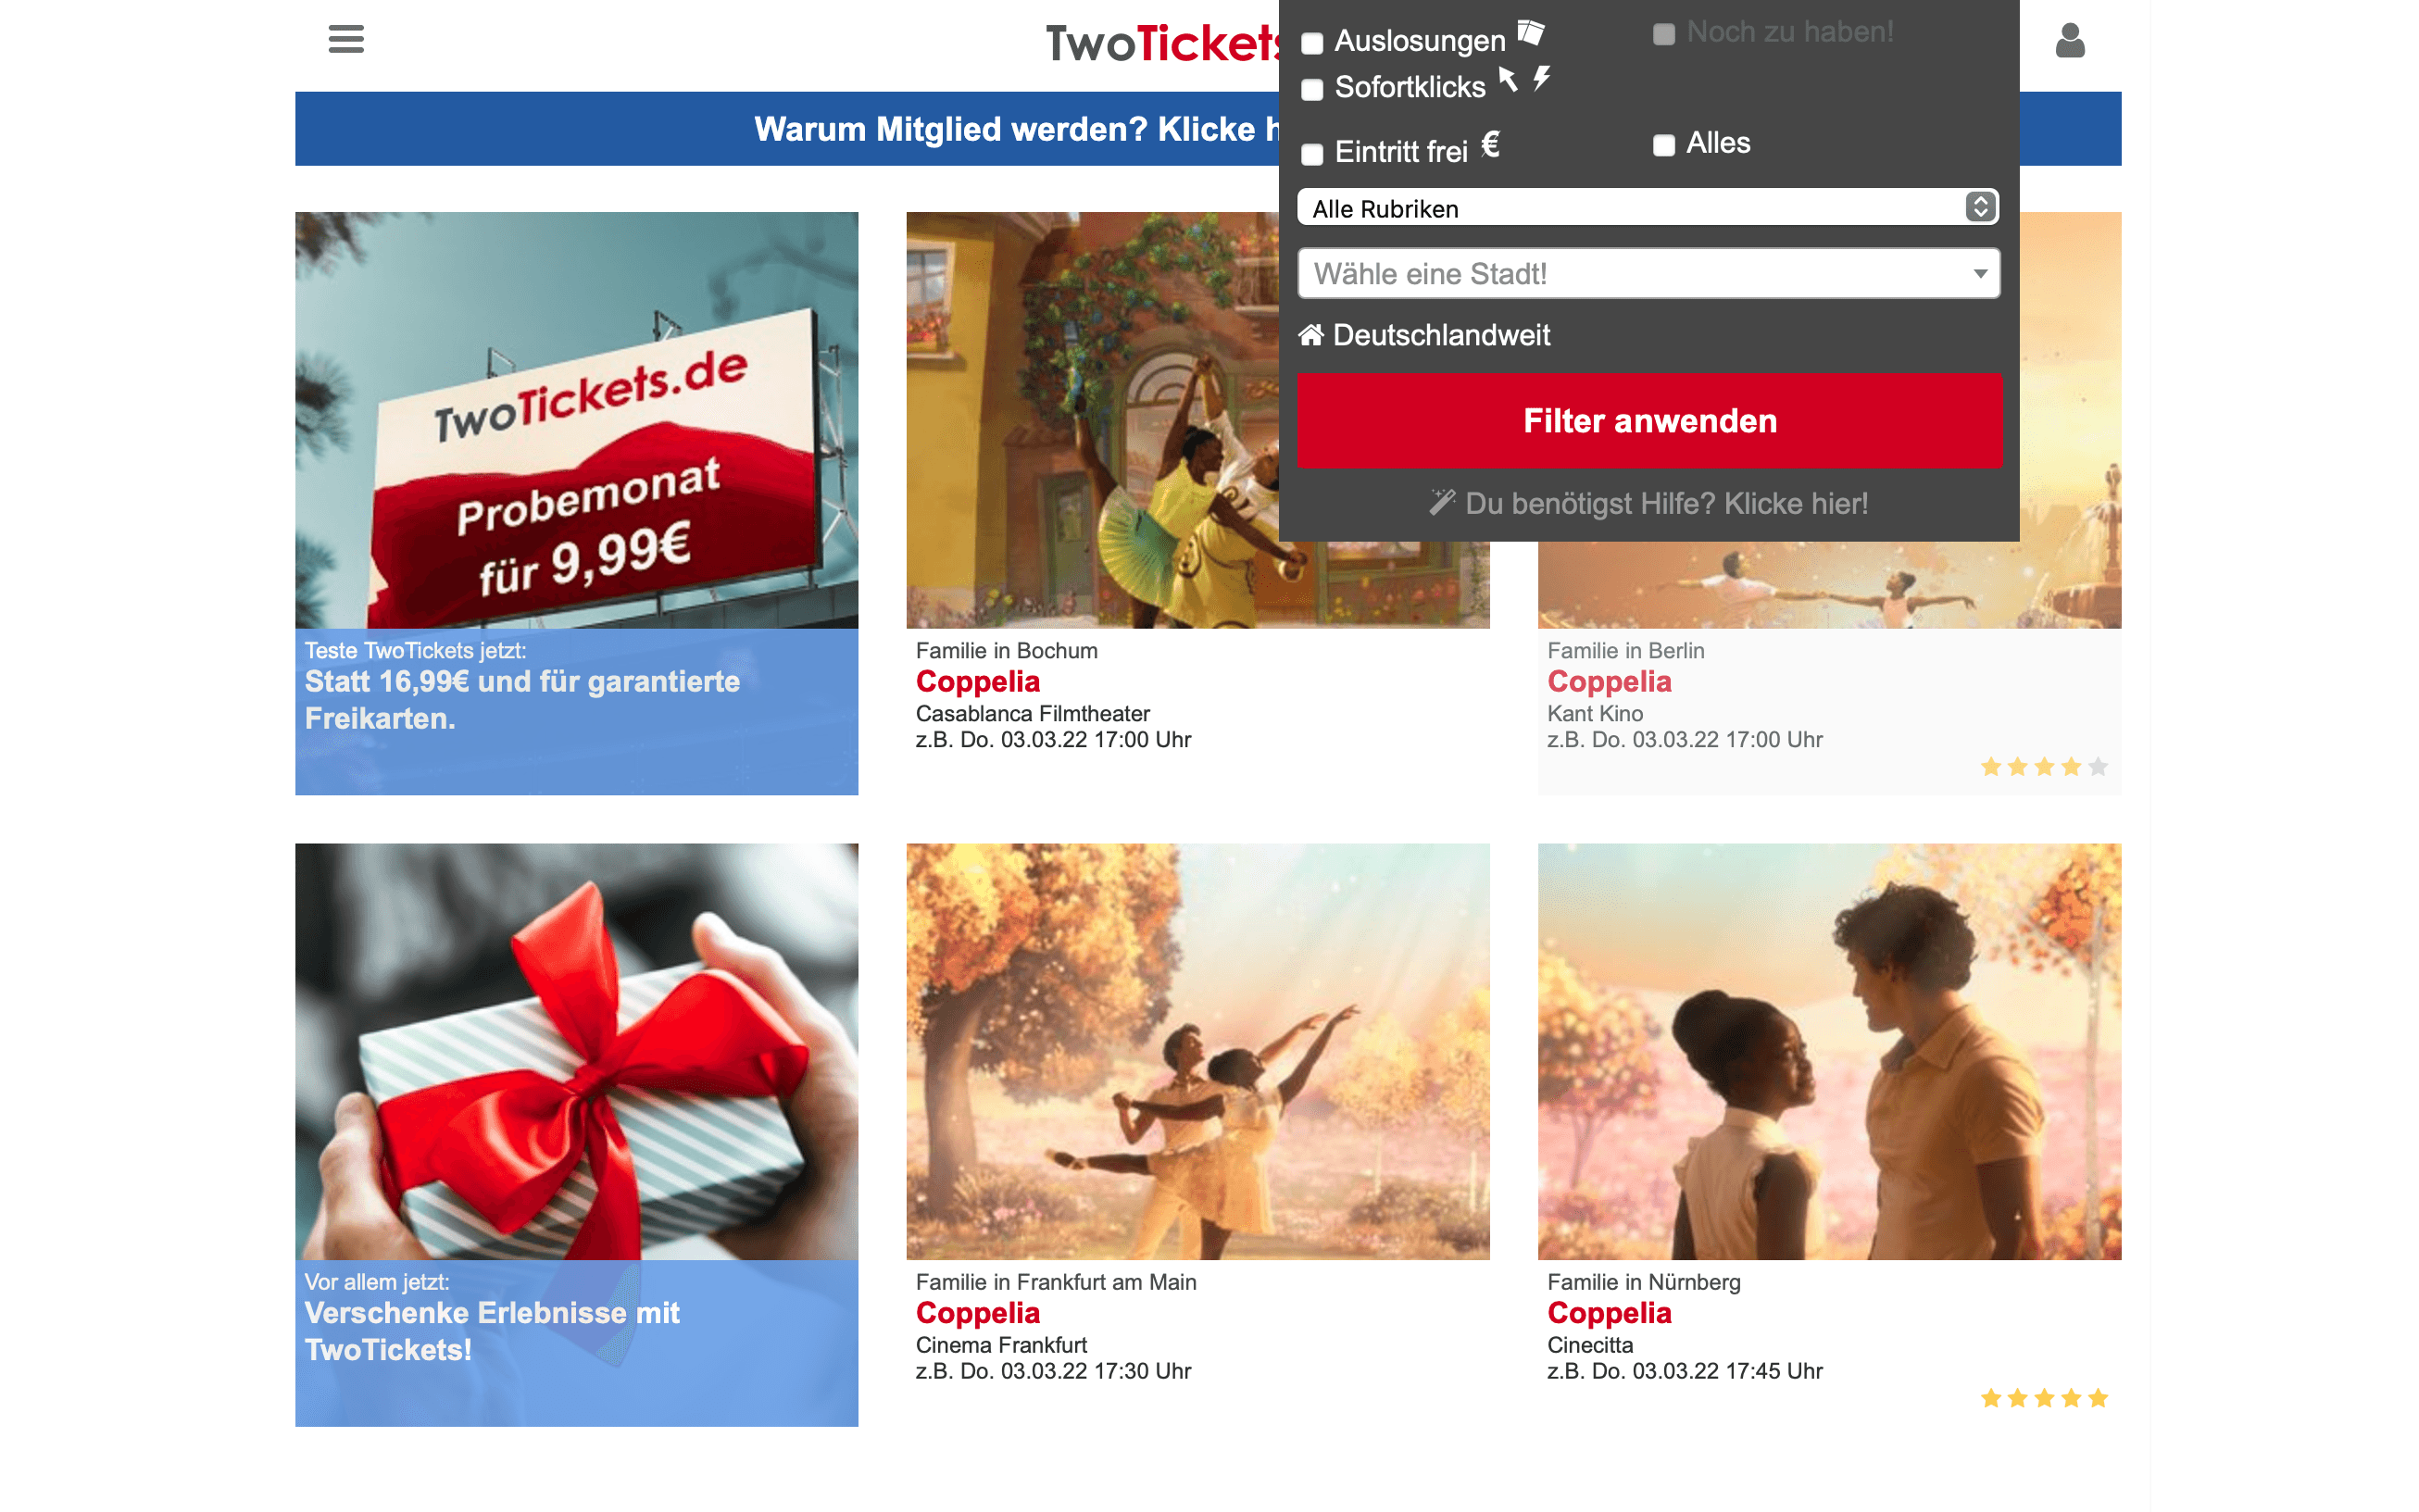Tick the Sofortklicks checkbox
2419x1512 pixels.
coord(1312,90)
